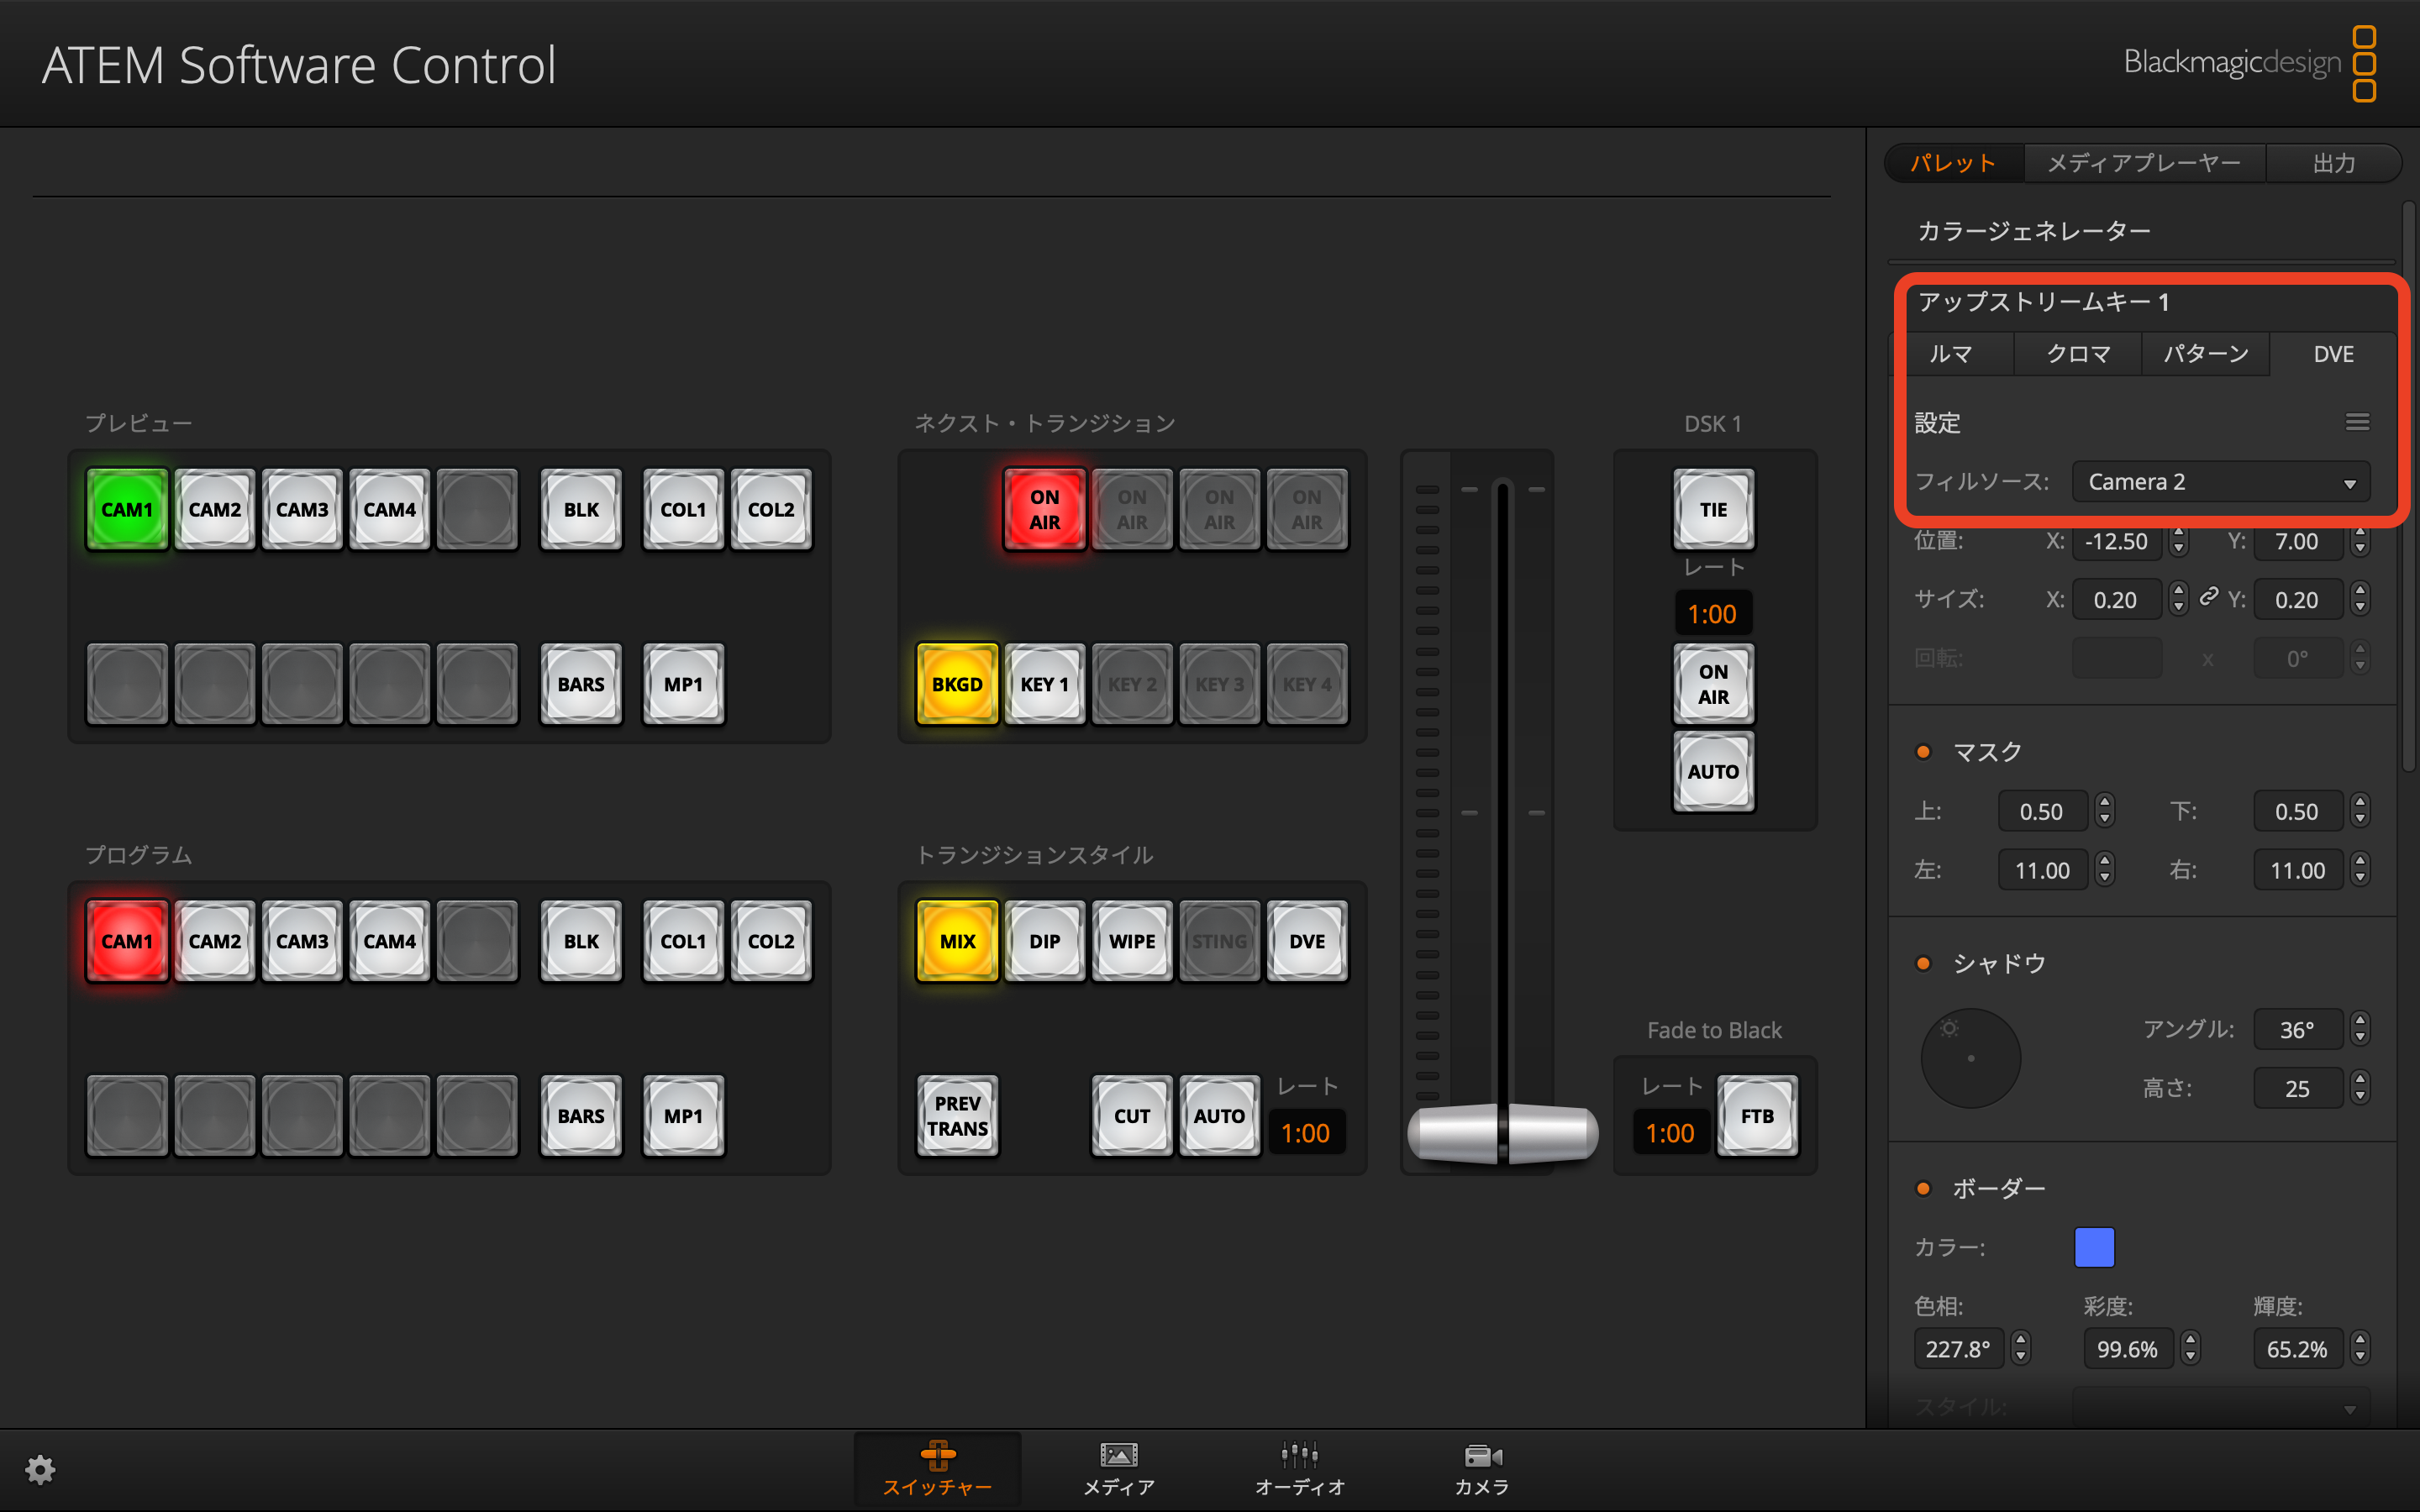
Task: Switch to the メディアプレーヤー tab
Action: (x=2144, y=163)
